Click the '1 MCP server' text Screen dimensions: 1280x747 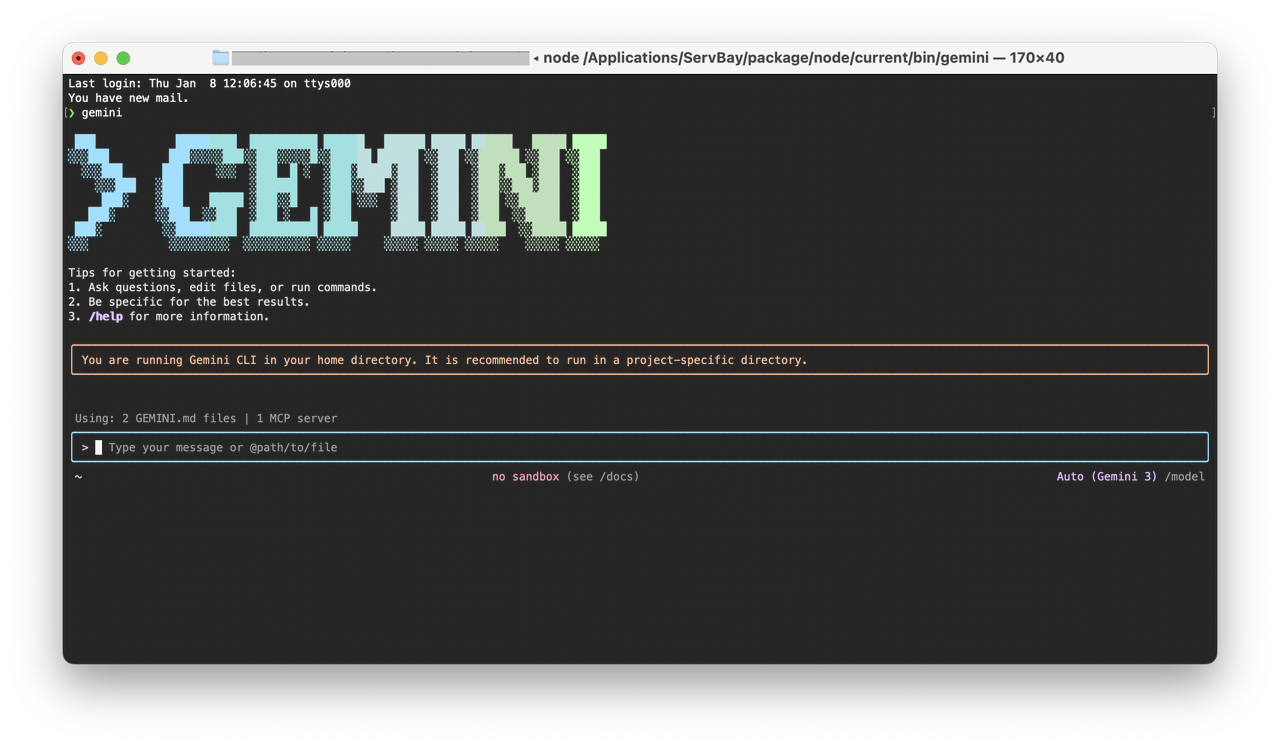[x=297, y=418]
